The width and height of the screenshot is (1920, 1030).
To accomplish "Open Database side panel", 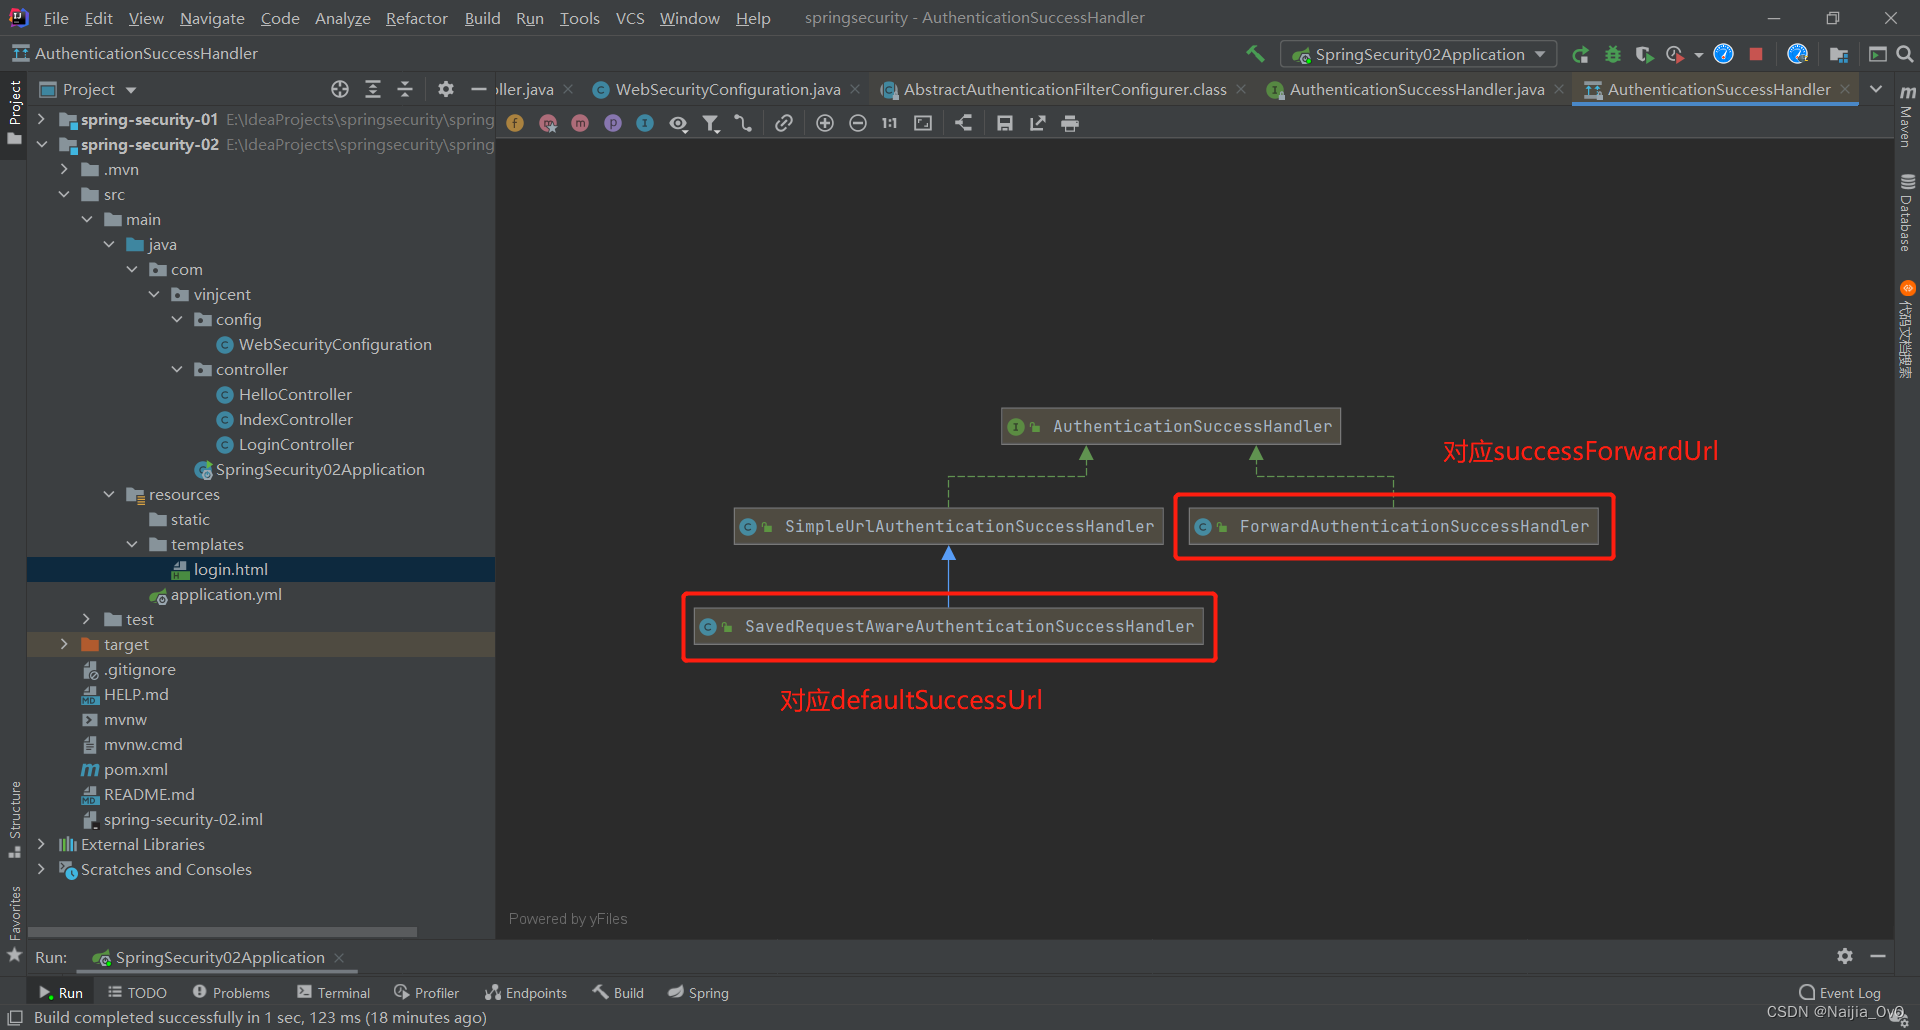I will [1907, 212].
